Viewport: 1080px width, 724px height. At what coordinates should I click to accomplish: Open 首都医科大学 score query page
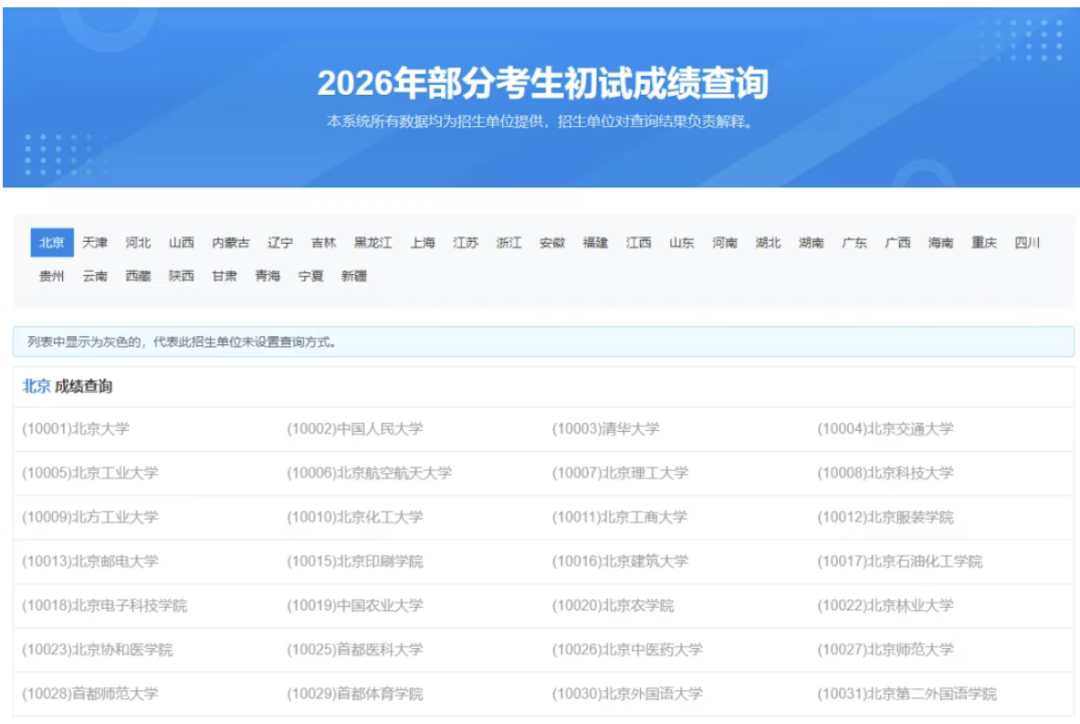pos(352,648)
